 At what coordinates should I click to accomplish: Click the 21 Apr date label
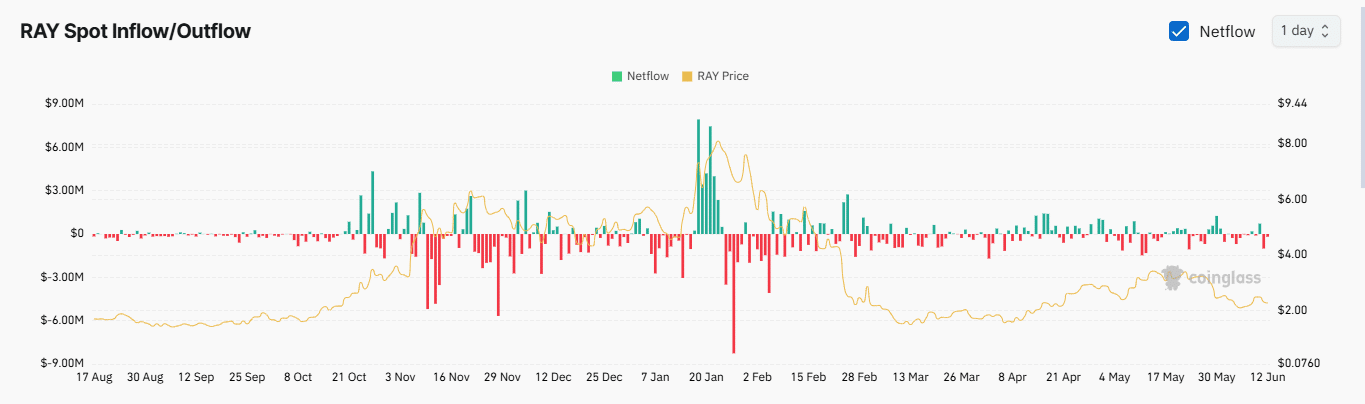(x=1063, y=378)
